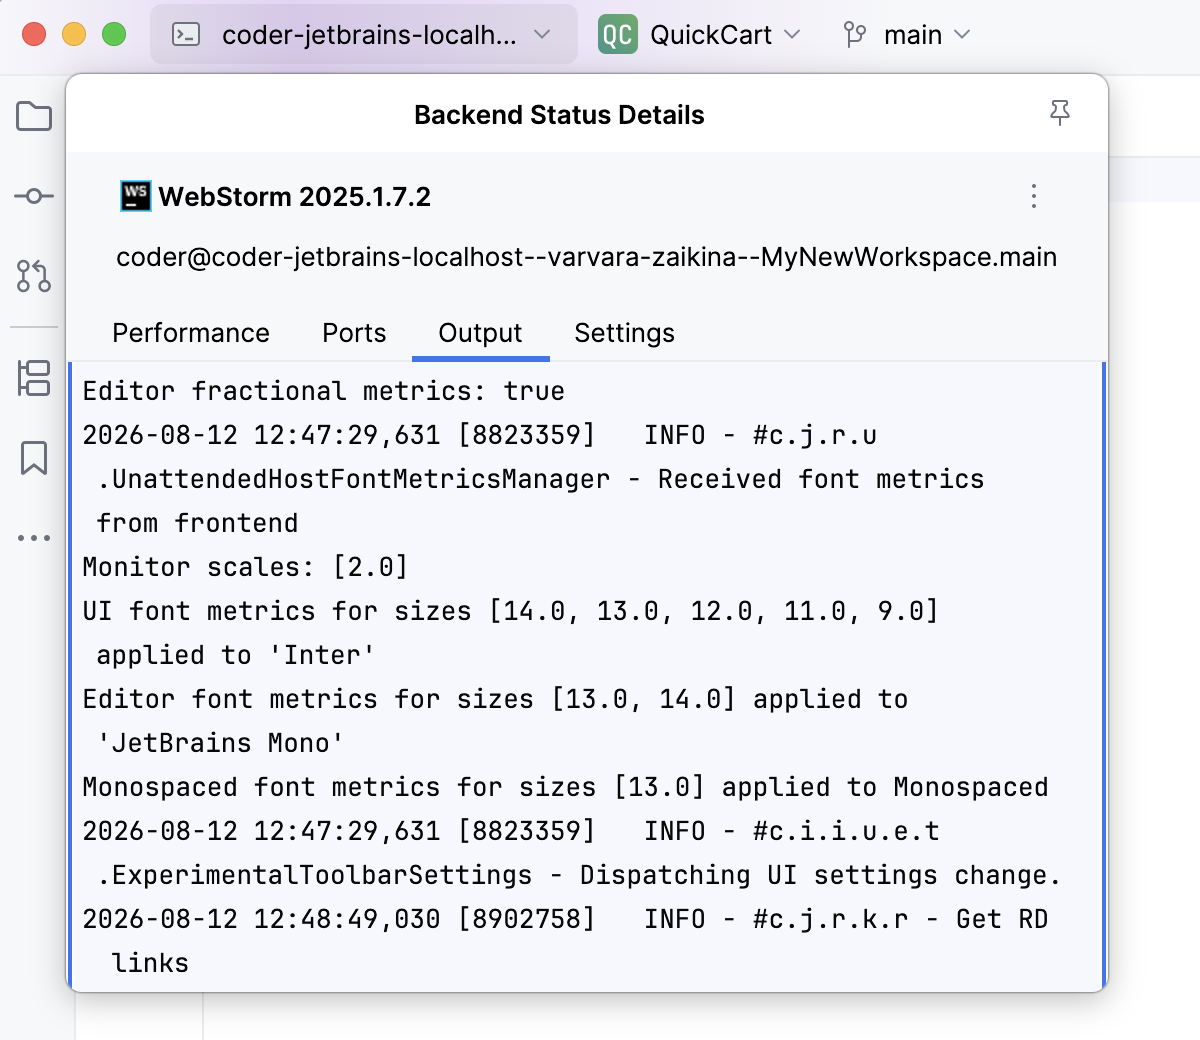Open WebStorm backend options kebab menu
The height and width of the screenshot is (1040, 1200).
tap(1034, 196)
